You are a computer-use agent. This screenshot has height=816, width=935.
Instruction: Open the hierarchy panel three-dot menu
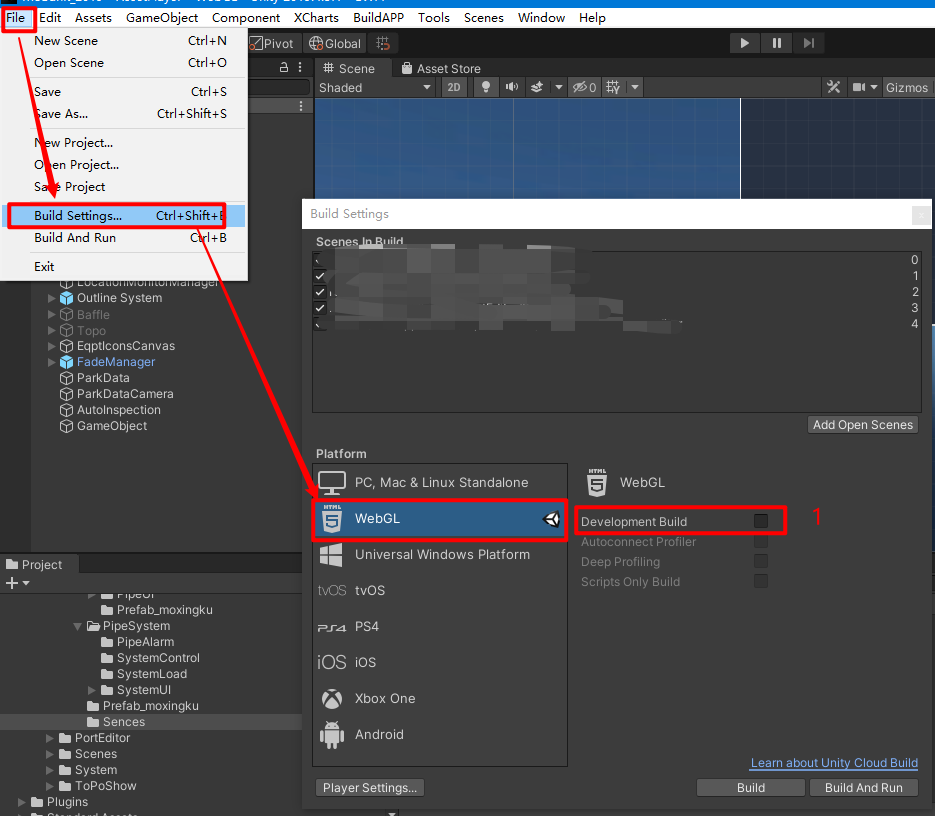pos(300,67)
